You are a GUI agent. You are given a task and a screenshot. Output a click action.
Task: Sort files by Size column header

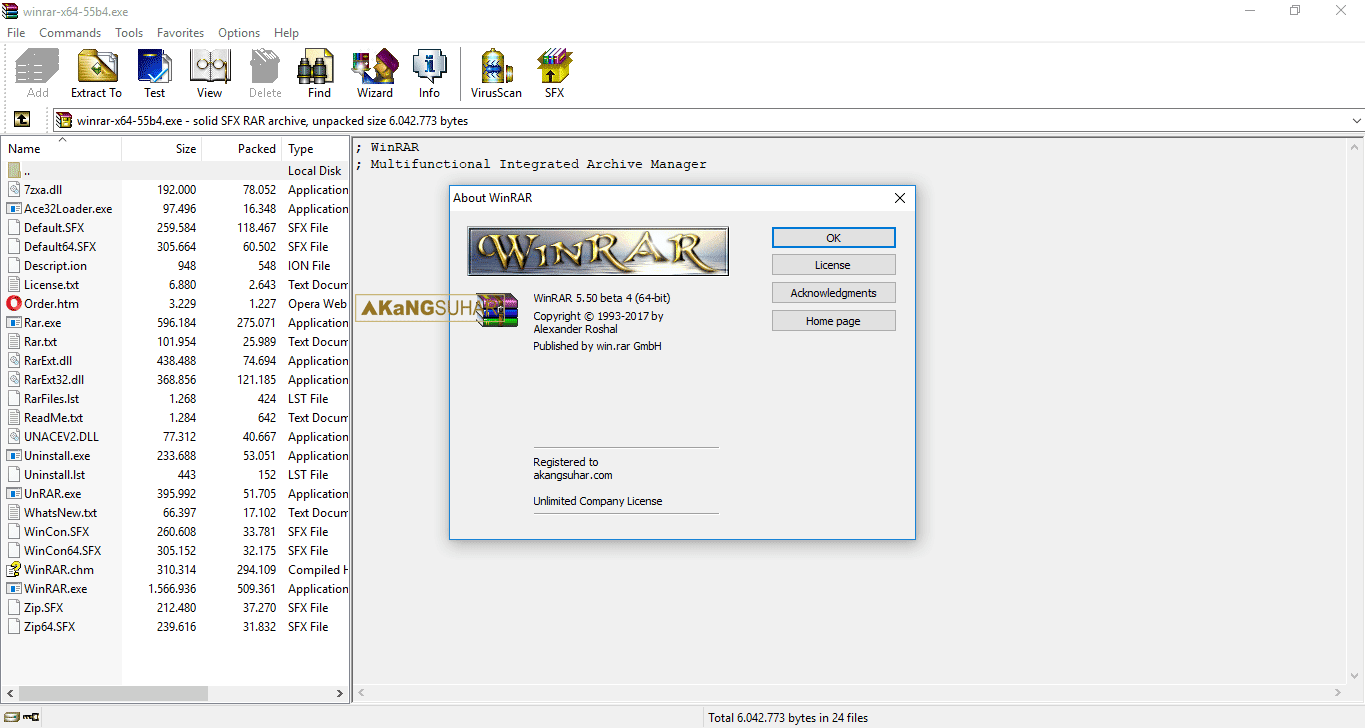coord(162,148)
